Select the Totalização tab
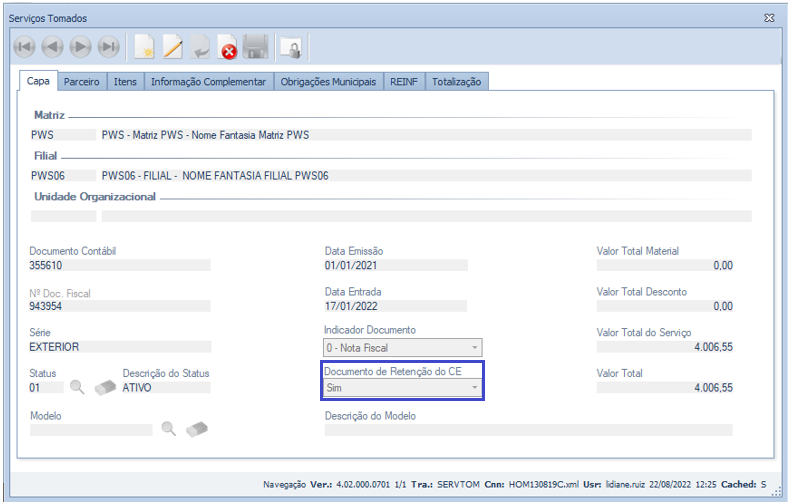792x504 pixels. [456, 82]
